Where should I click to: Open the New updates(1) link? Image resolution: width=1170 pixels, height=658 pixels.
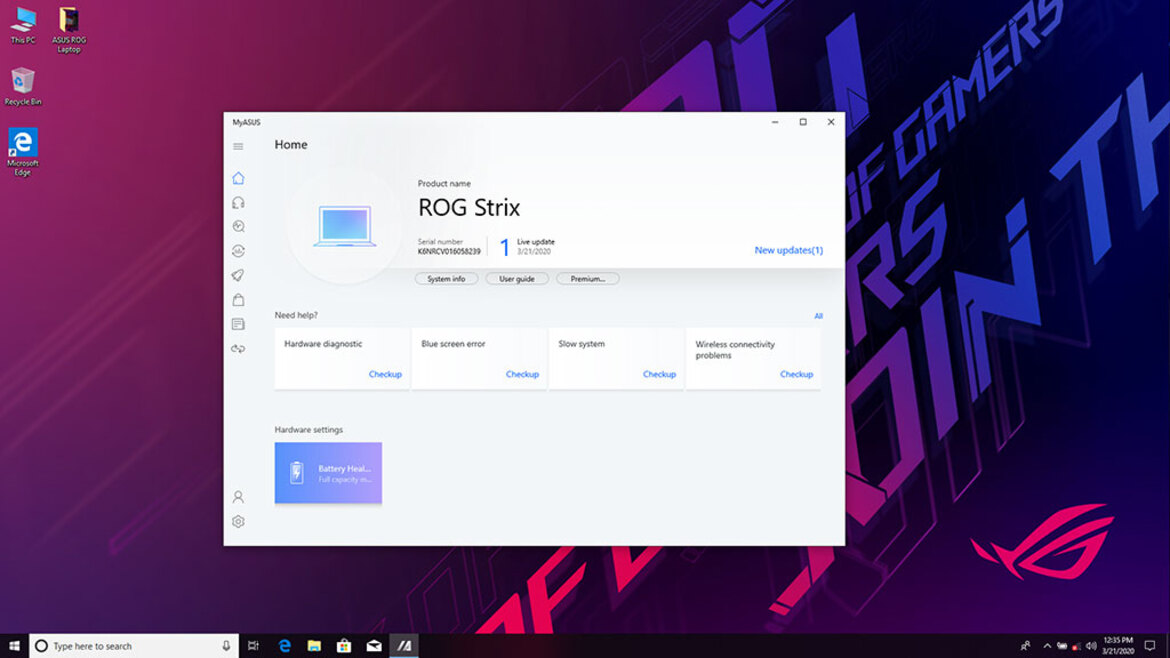pos(789,251)
